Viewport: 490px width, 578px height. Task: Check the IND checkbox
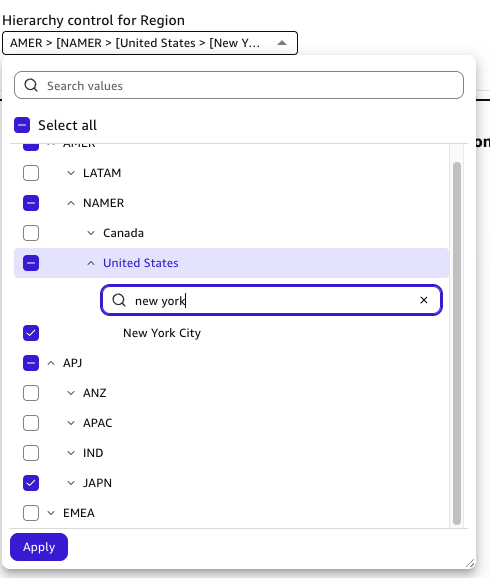coord(31,453)
